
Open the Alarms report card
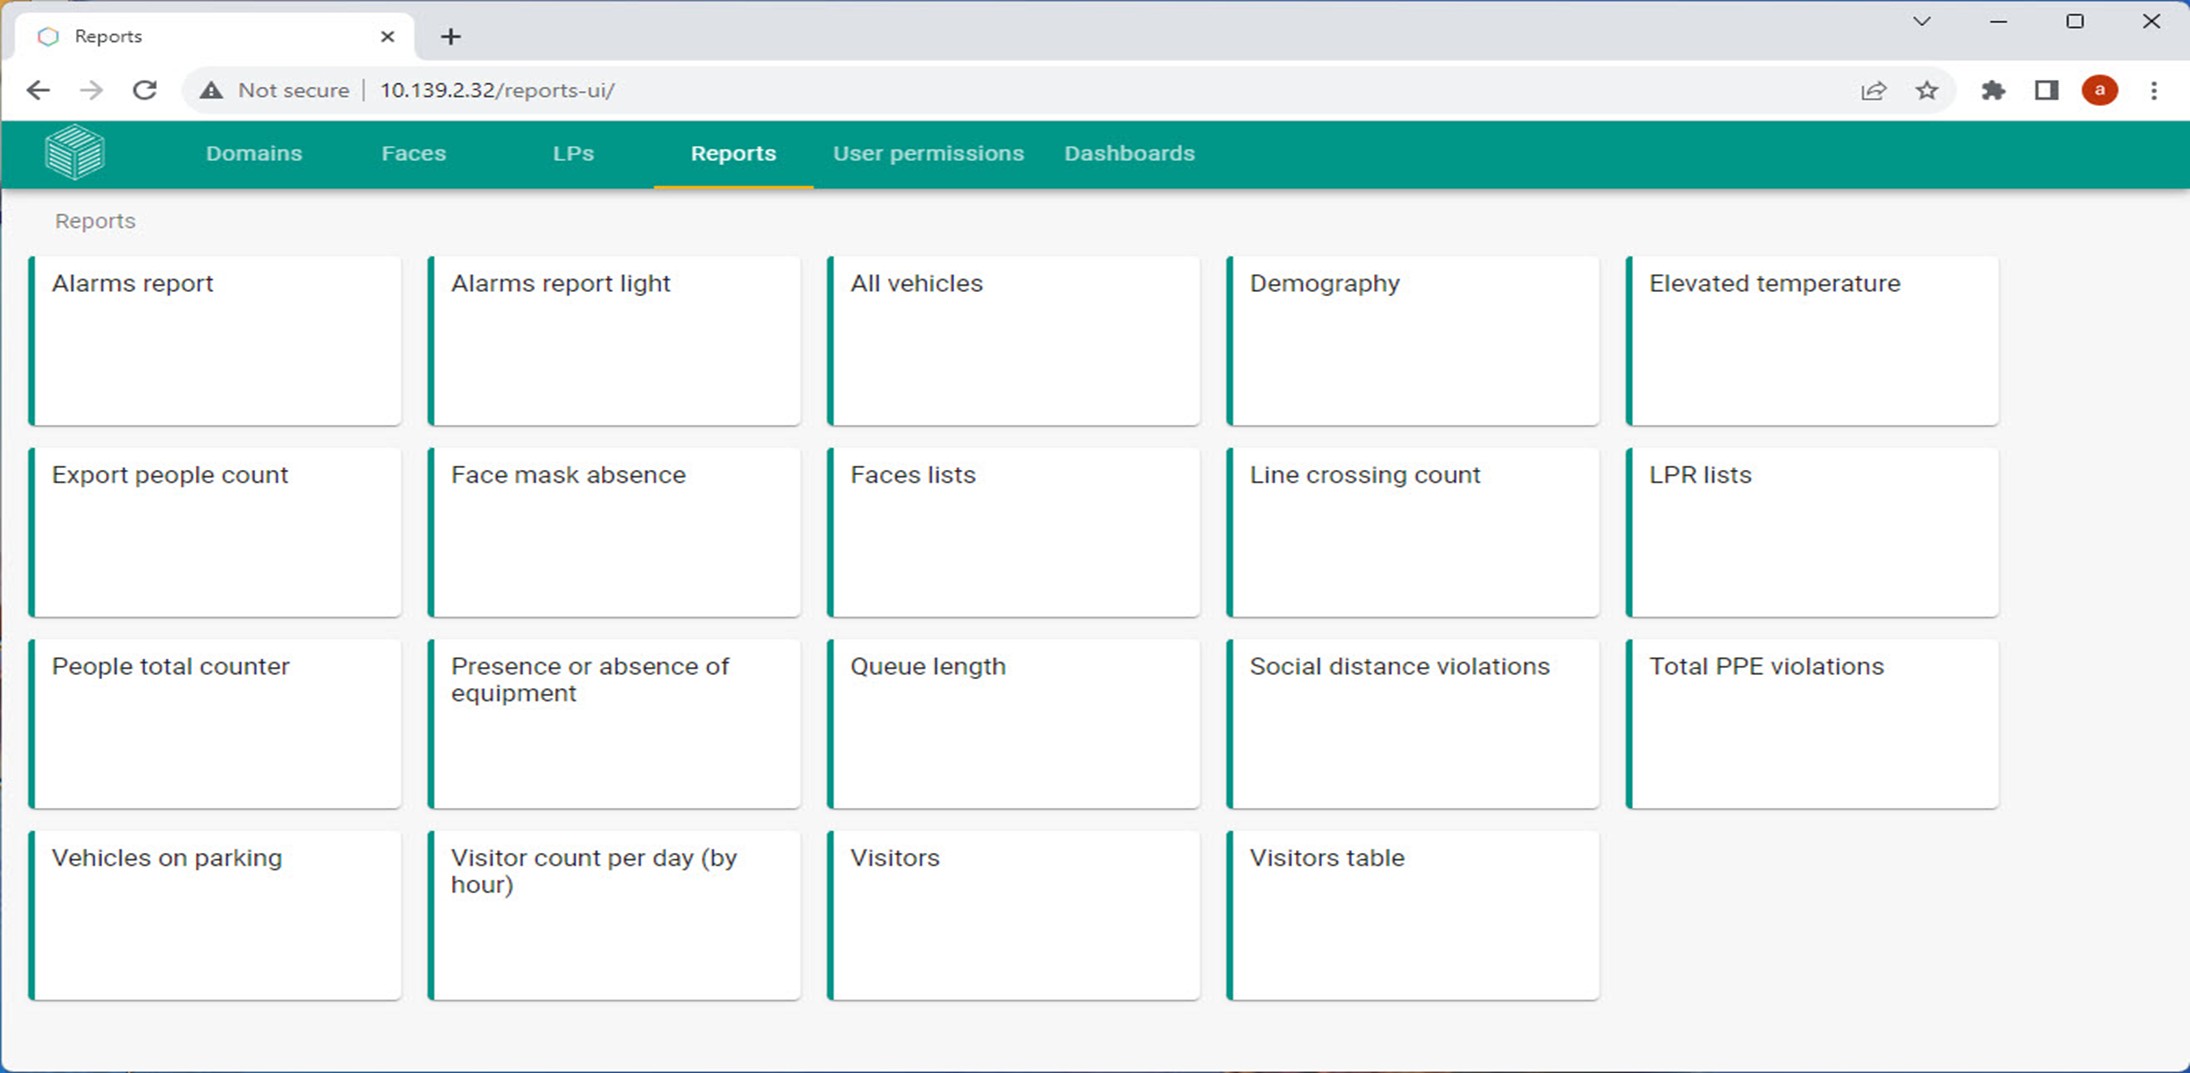pyautogui.click(x=216, y=340)
